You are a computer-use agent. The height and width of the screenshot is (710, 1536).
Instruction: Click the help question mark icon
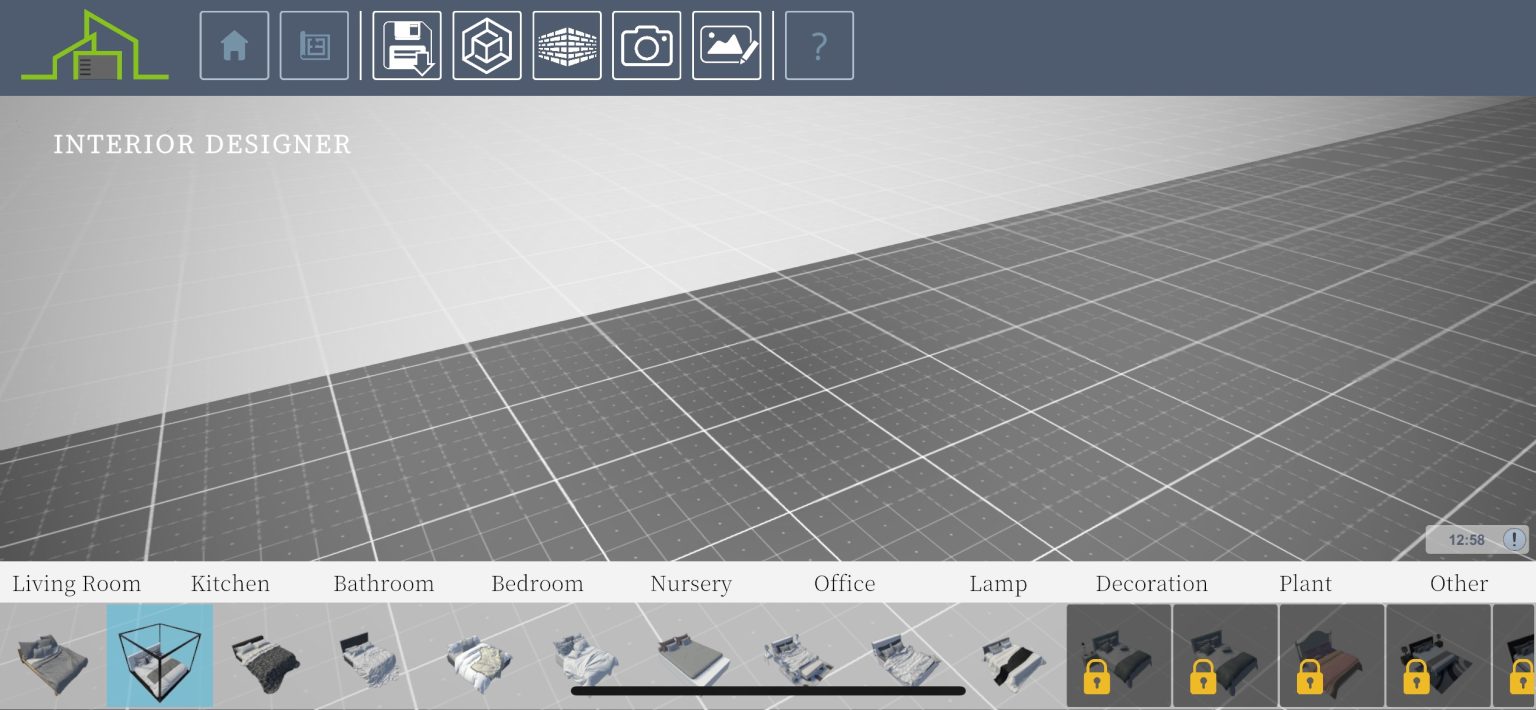point(819,45)
